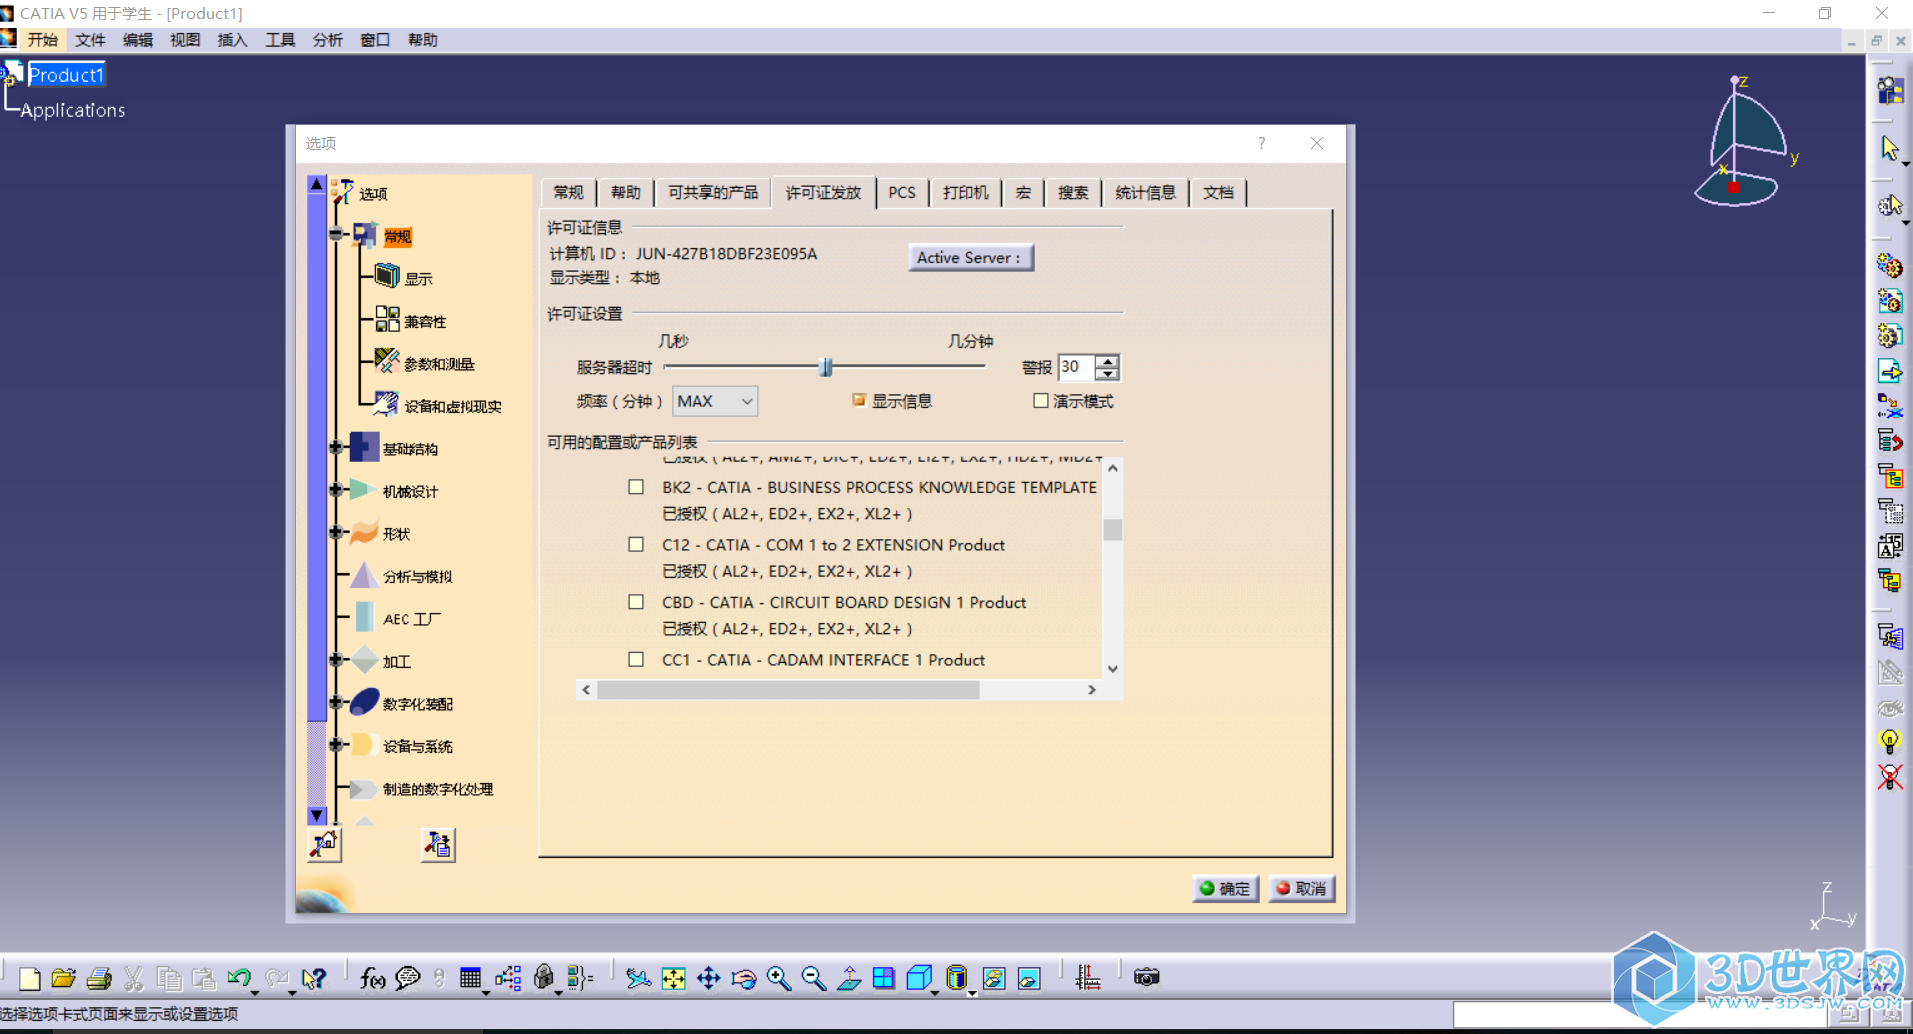Collapse the 常规 tree node
This screenshot has width=1913, height=1034.
pos(336,235)
